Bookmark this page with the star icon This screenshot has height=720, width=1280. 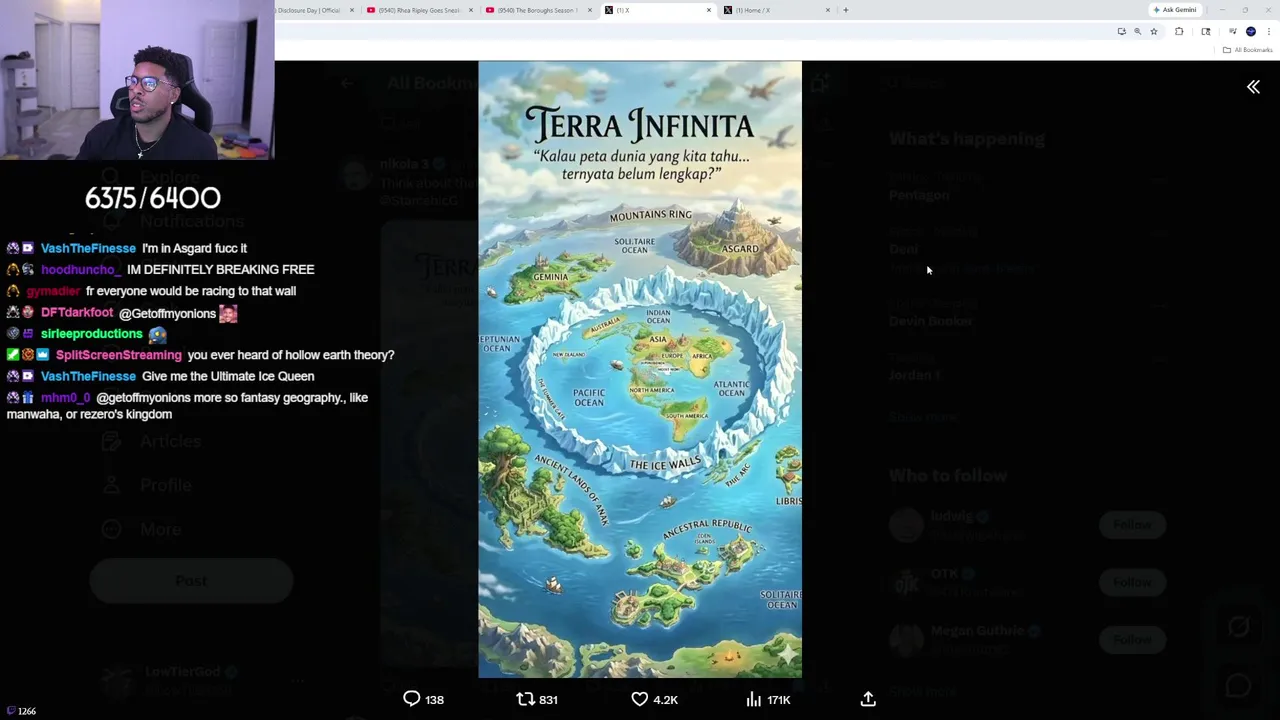[1154, 31]
